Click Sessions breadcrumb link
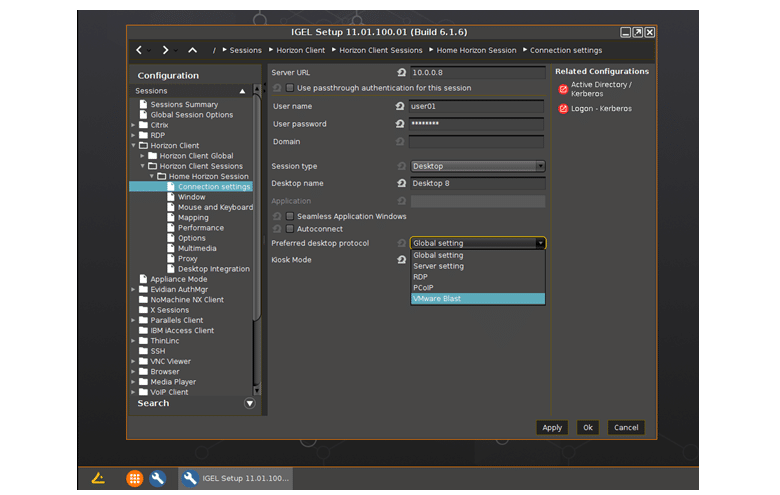 point(245,50)
